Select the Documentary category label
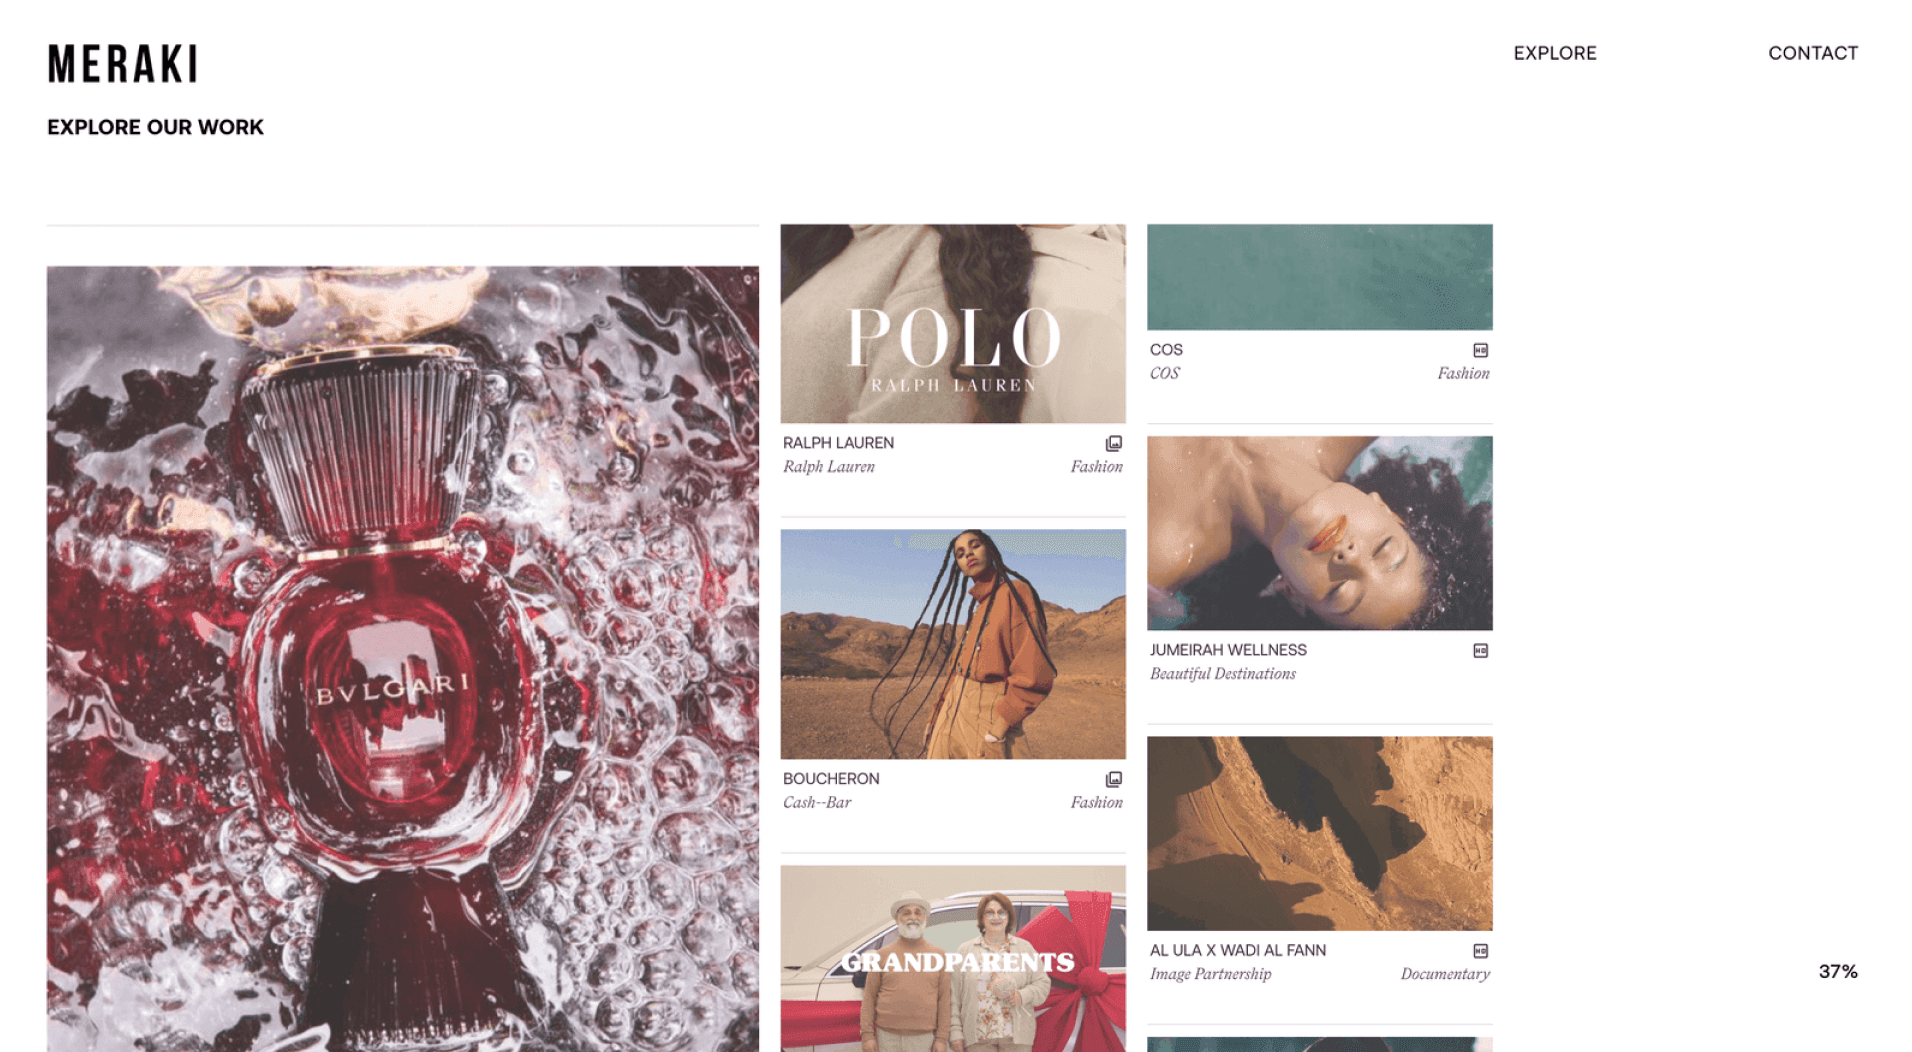The height and width of the screenshot is (1052, 1912). point(1445,974)
